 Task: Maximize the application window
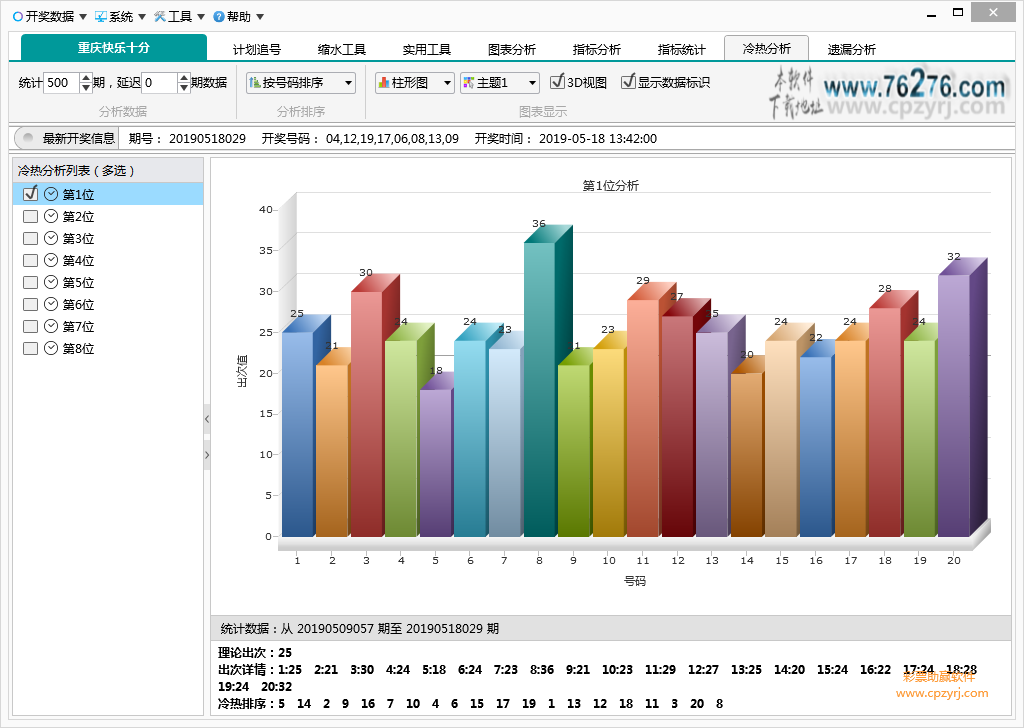tap(958, 12)
